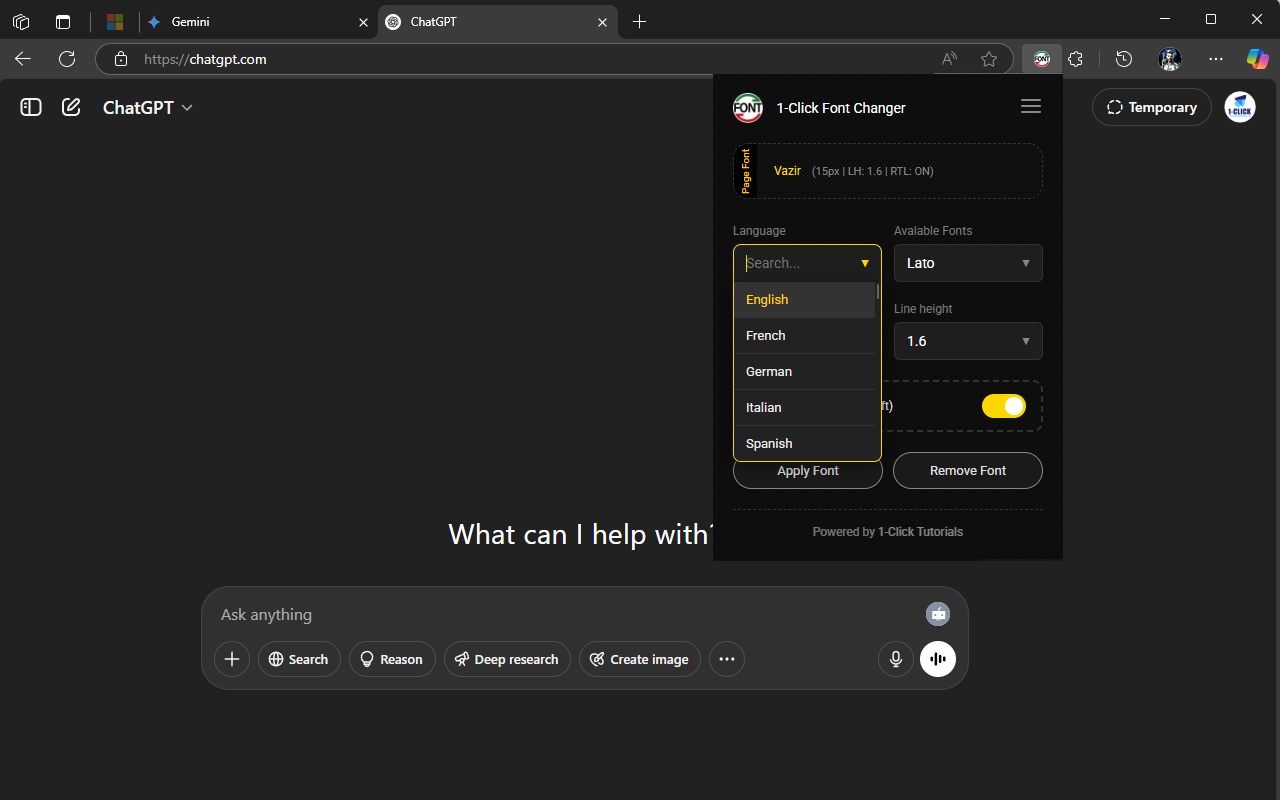Image resolution: width=1280 pixels, height=800 pixels.
Task: Click the Edge profile avatar in toolbar
Action: click(x=1170, y=59)
